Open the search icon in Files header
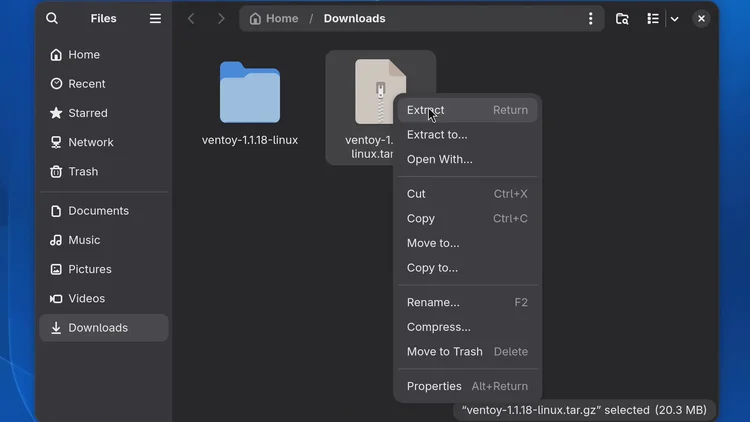 coord(52,19)
